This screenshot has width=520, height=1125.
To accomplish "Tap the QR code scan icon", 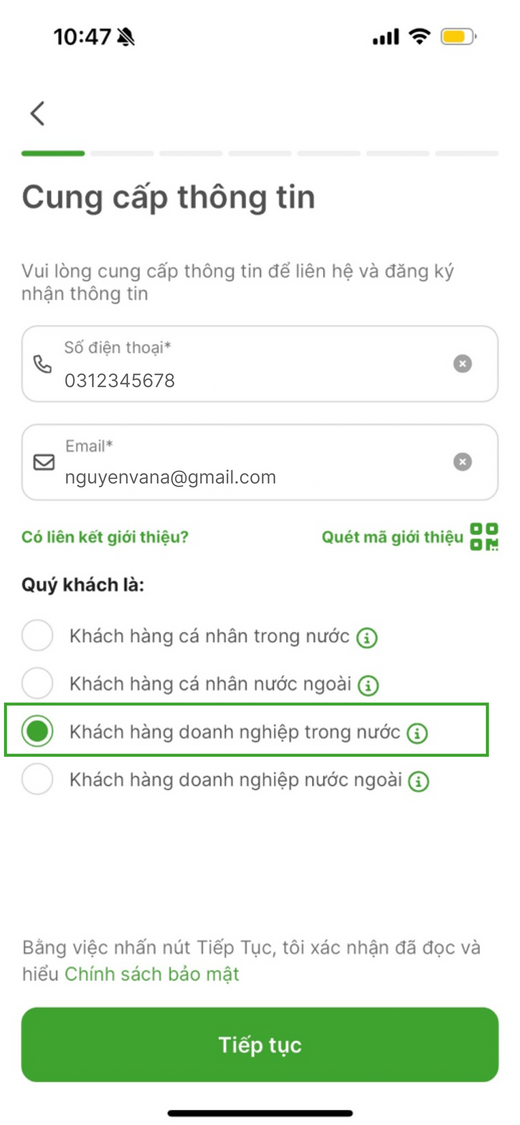I will 484,537.
